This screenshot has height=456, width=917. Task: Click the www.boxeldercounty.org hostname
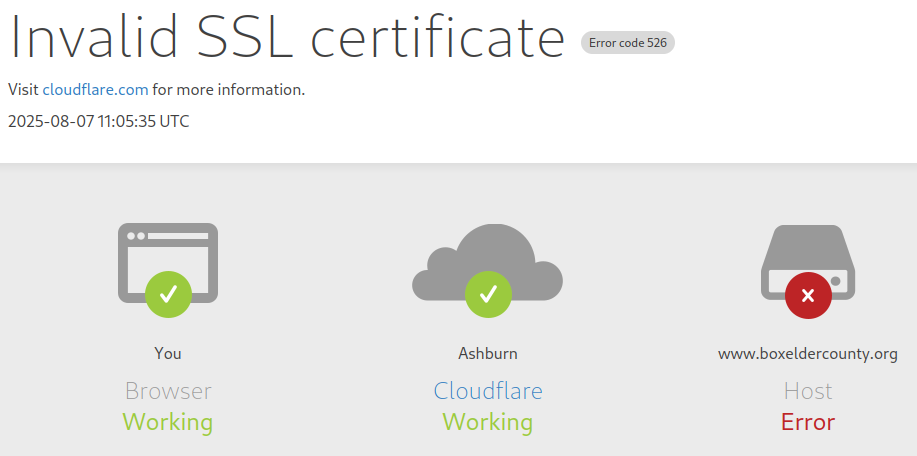[x=808, y=354]
